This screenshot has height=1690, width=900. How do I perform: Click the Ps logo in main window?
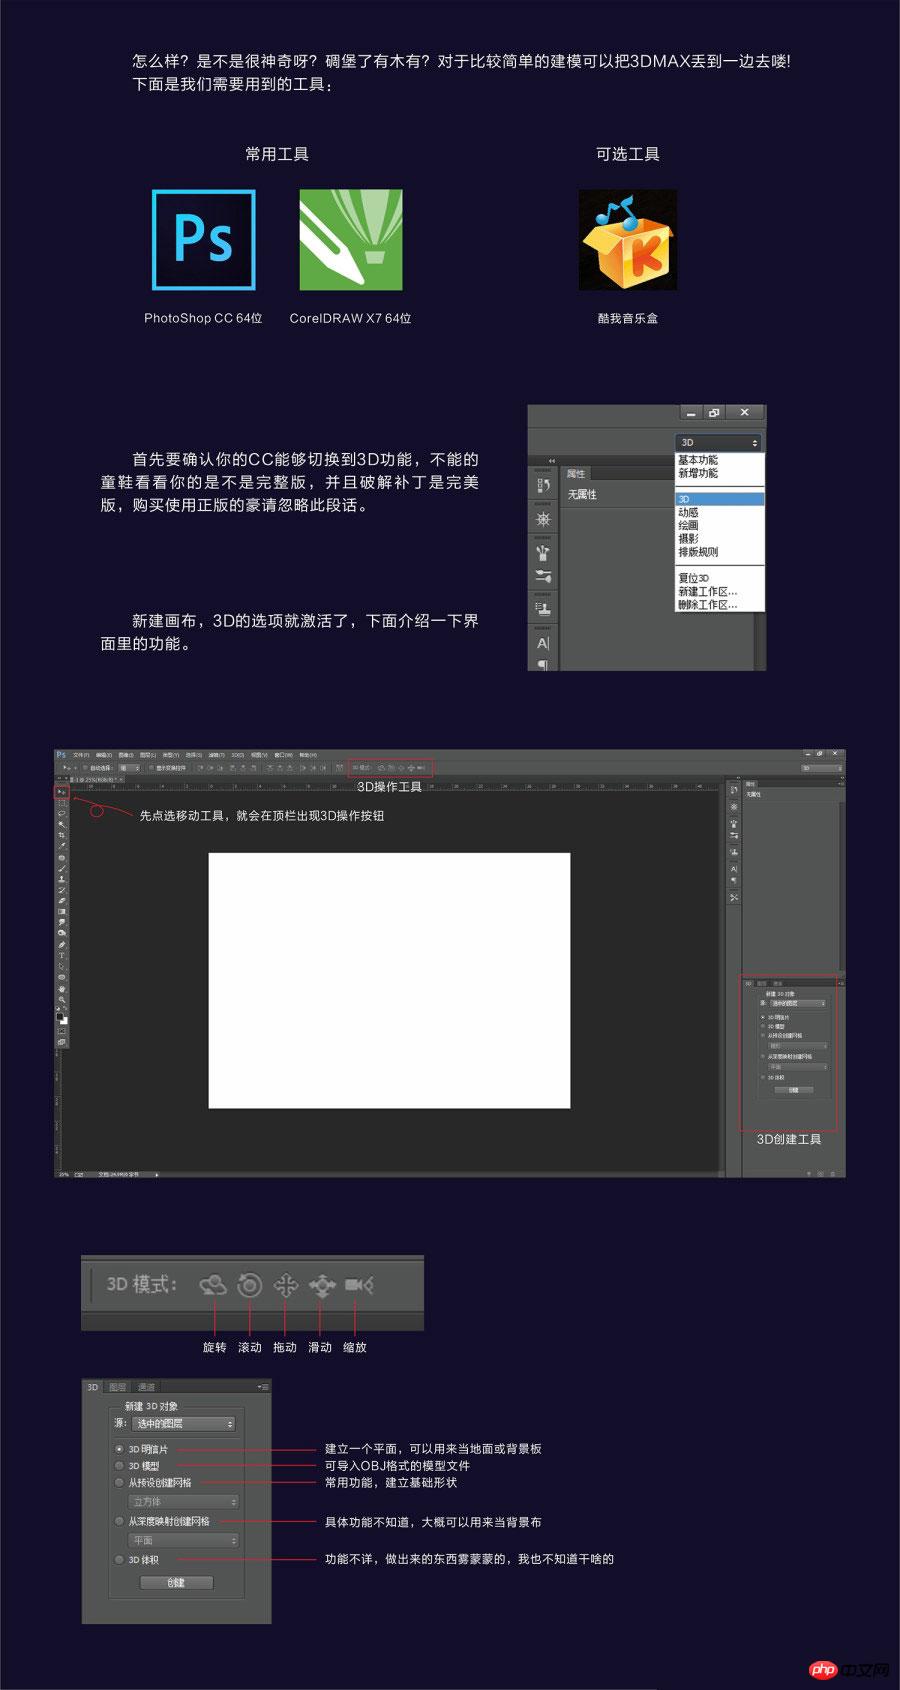point(60,755)
